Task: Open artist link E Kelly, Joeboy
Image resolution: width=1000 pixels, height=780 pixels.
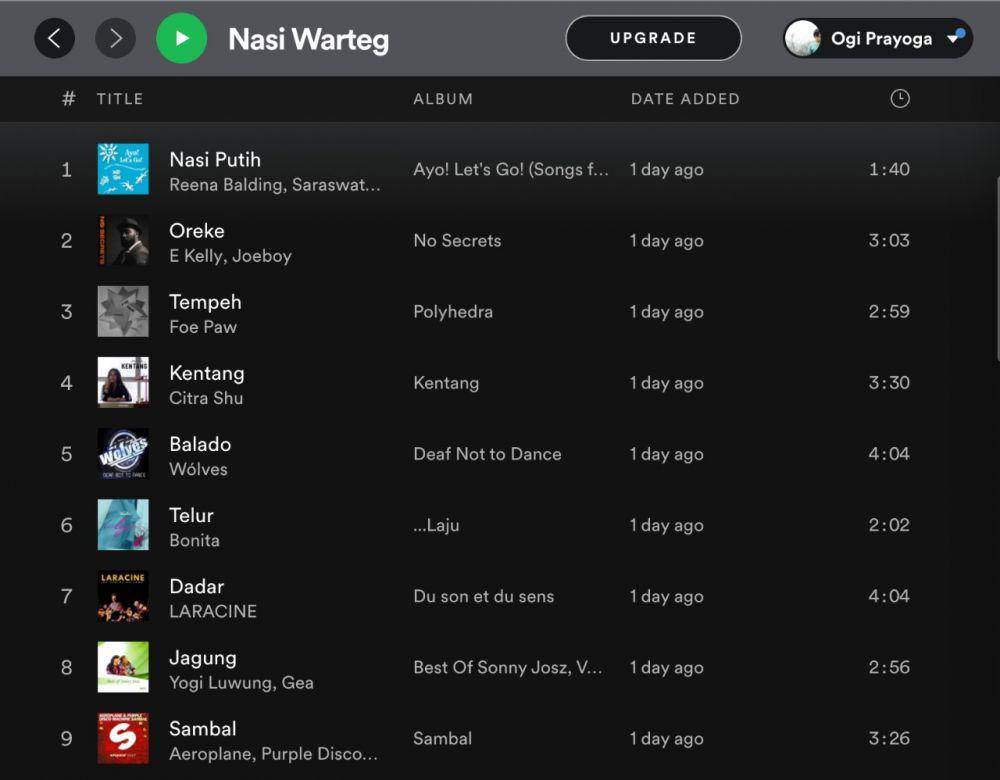Action: [x=230, y=256]
